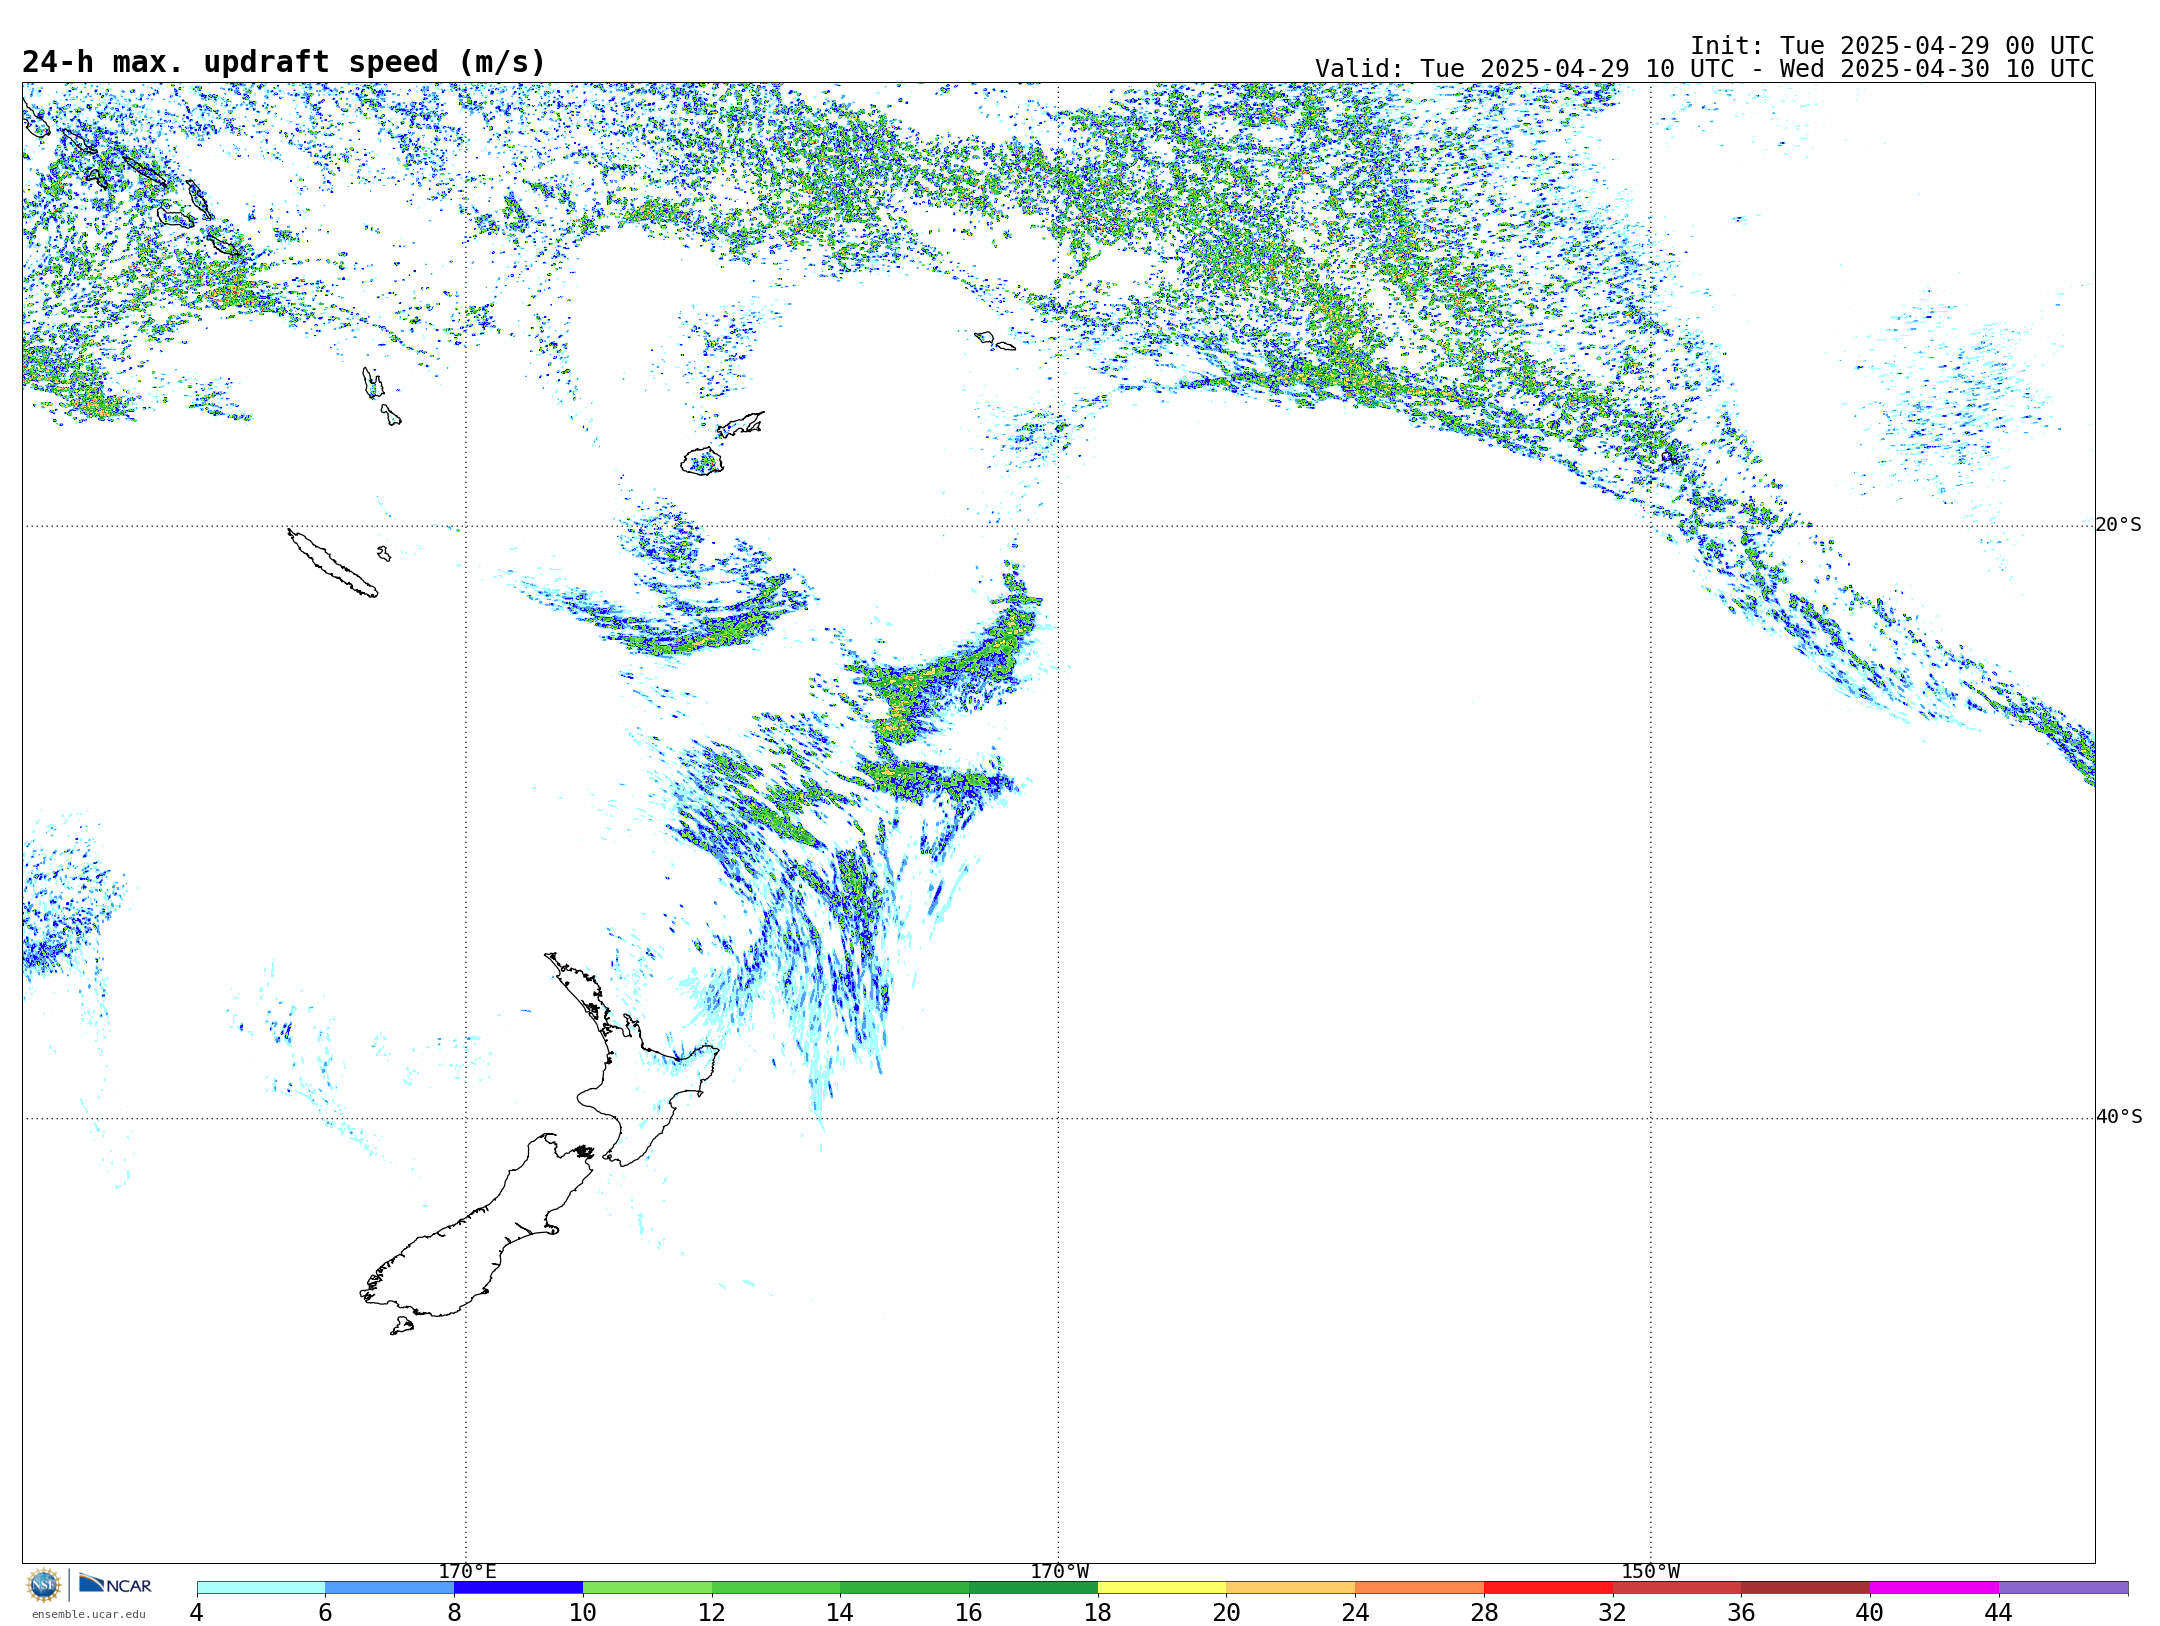The image size is (2160, 1626).
Task: Select the yellow 18–20 colorbar swatch
Action: [1162, 1587]
